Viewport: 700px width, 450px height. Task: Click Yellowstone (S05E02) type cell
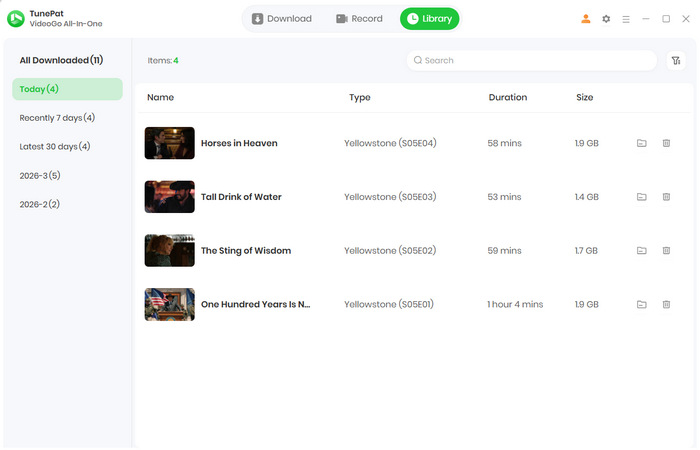(x=390, y=250)
